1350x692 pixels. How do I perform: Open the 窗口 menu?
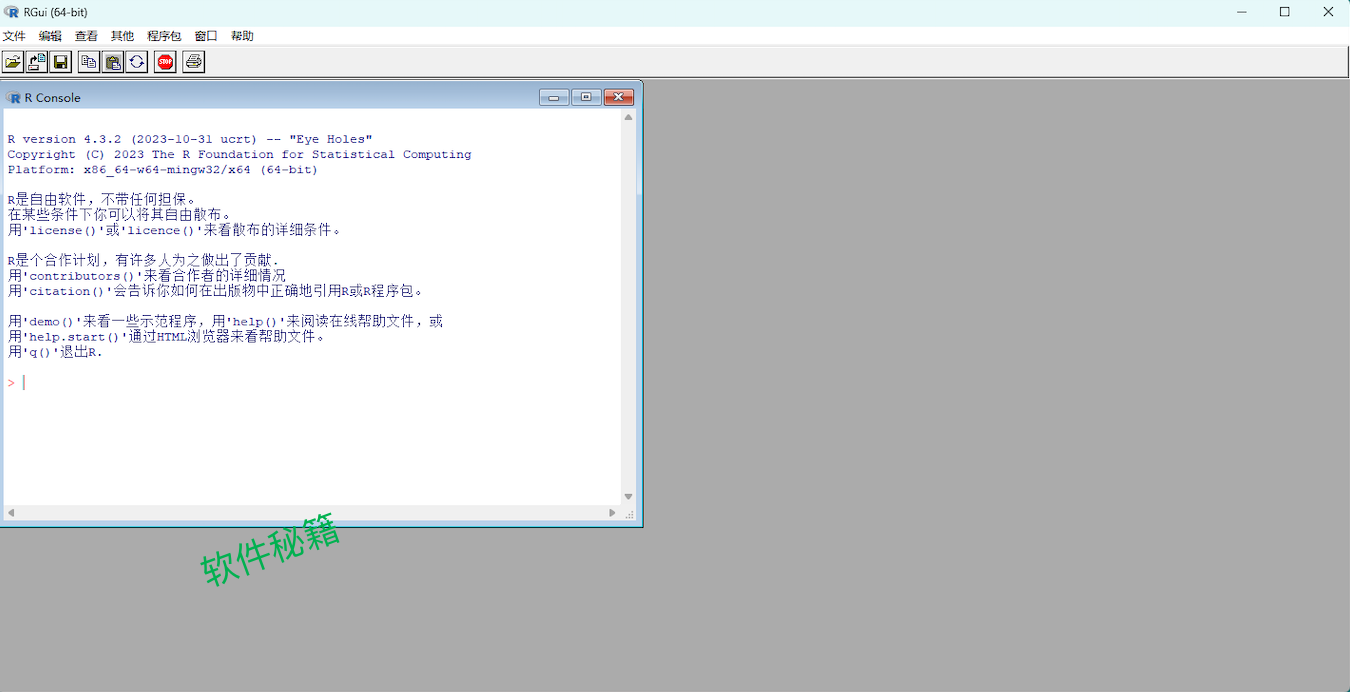click(x=205, y=35)
